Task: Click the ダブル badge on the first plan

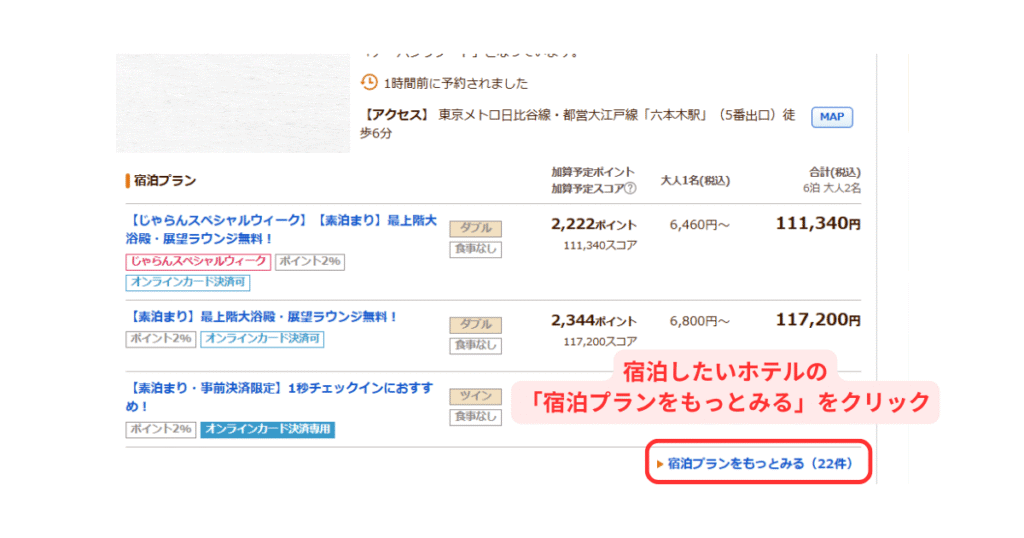Action: [x=475, y=229]
